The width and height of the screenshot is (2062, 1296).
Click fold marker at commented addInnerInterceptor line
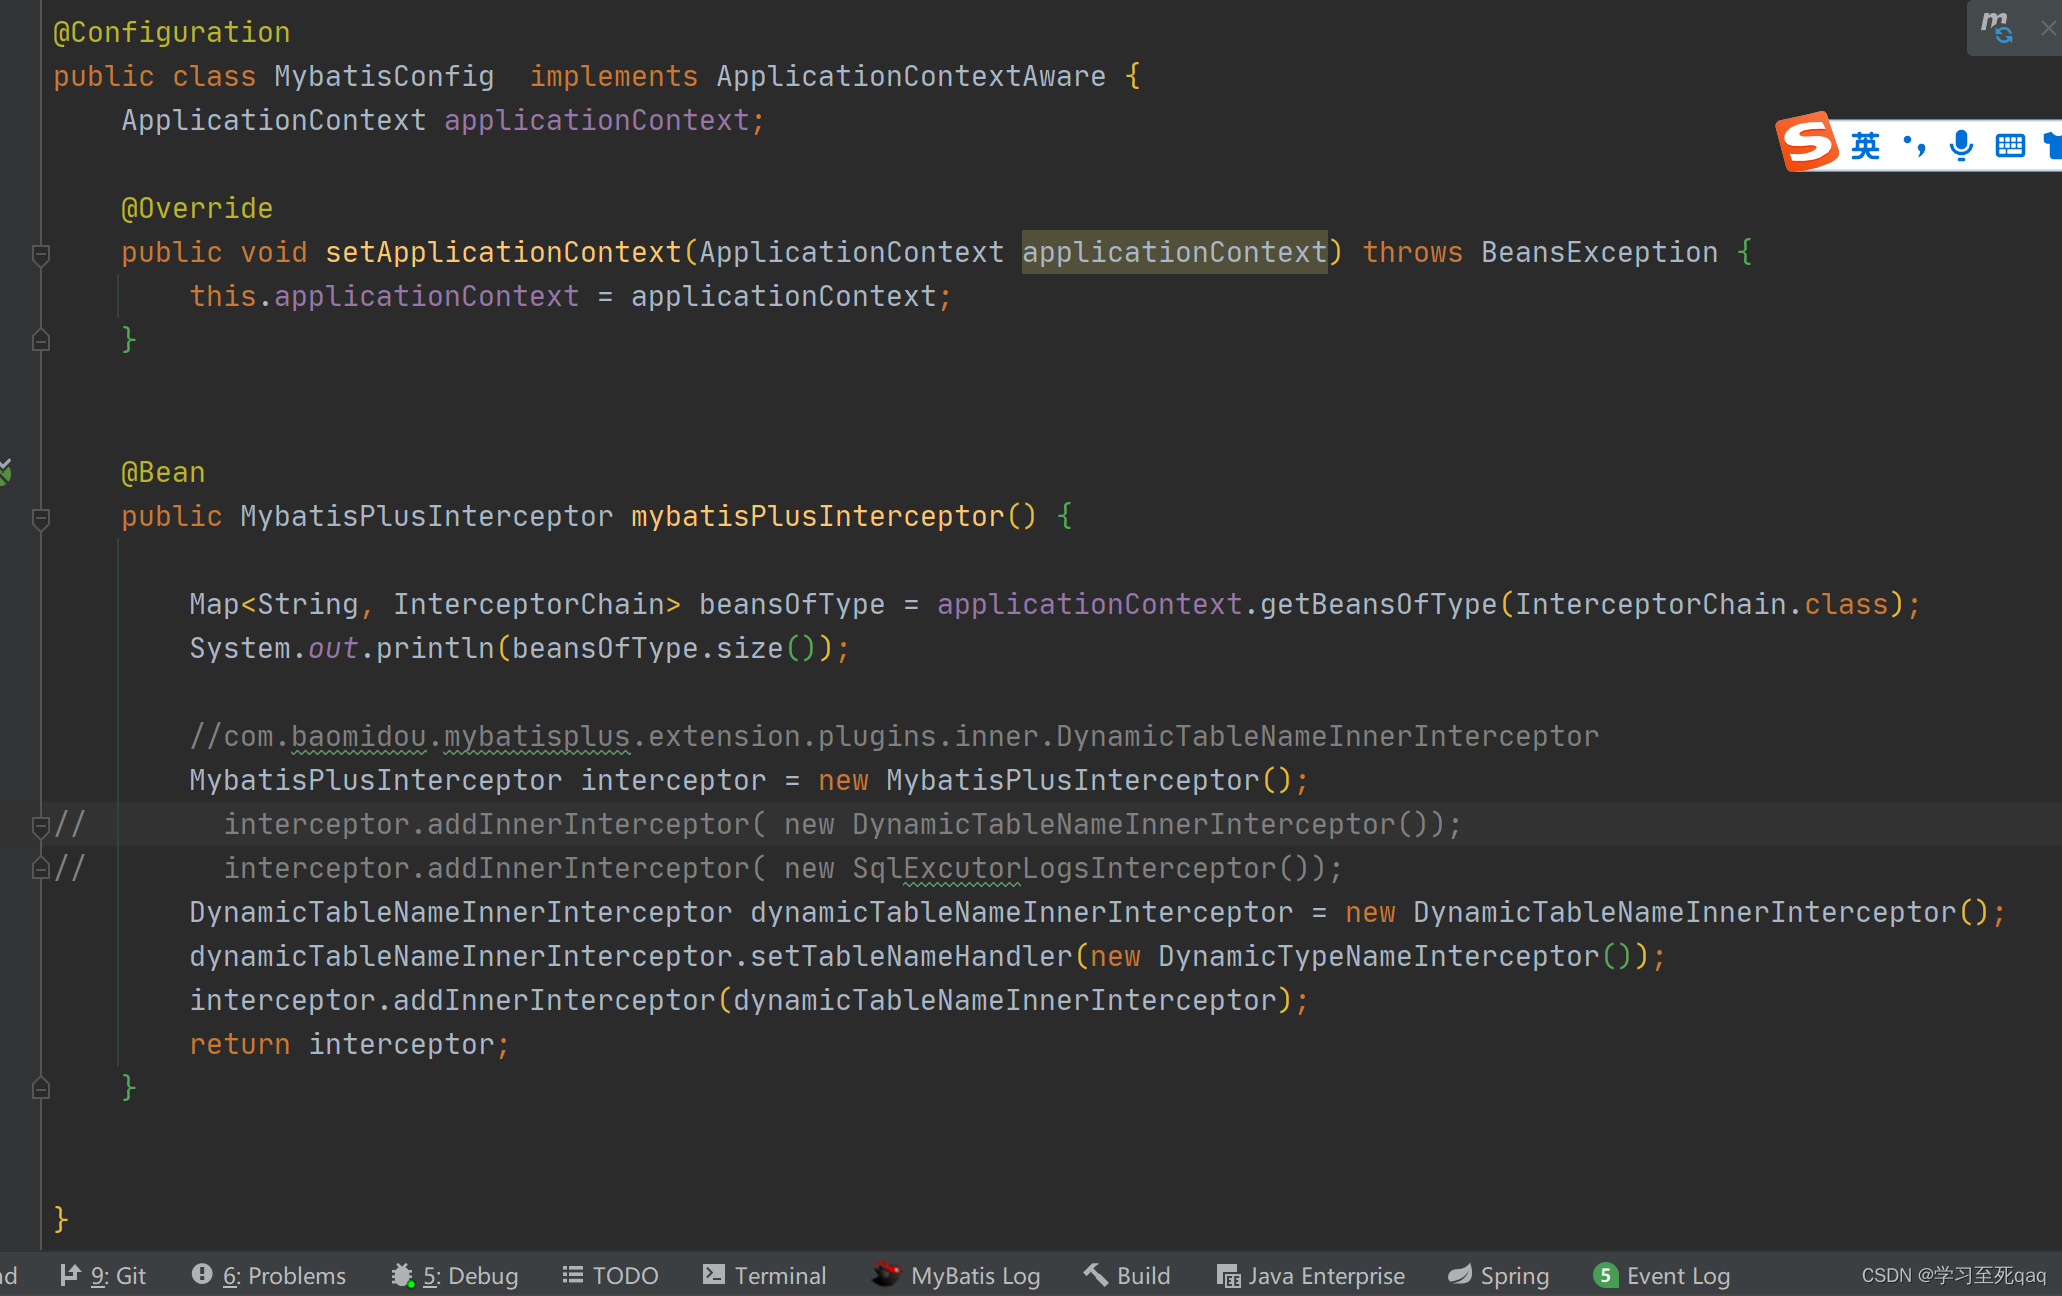(x=41, y=826)
